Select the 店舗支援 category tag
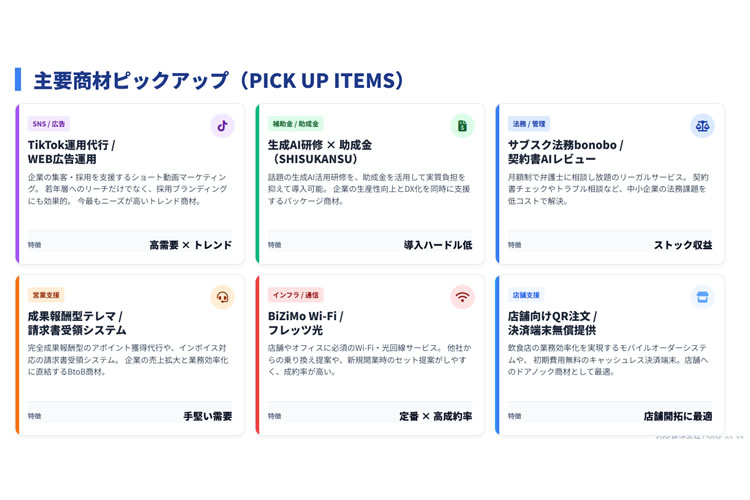The image size is (750, 500). click(x=526, y=295)
